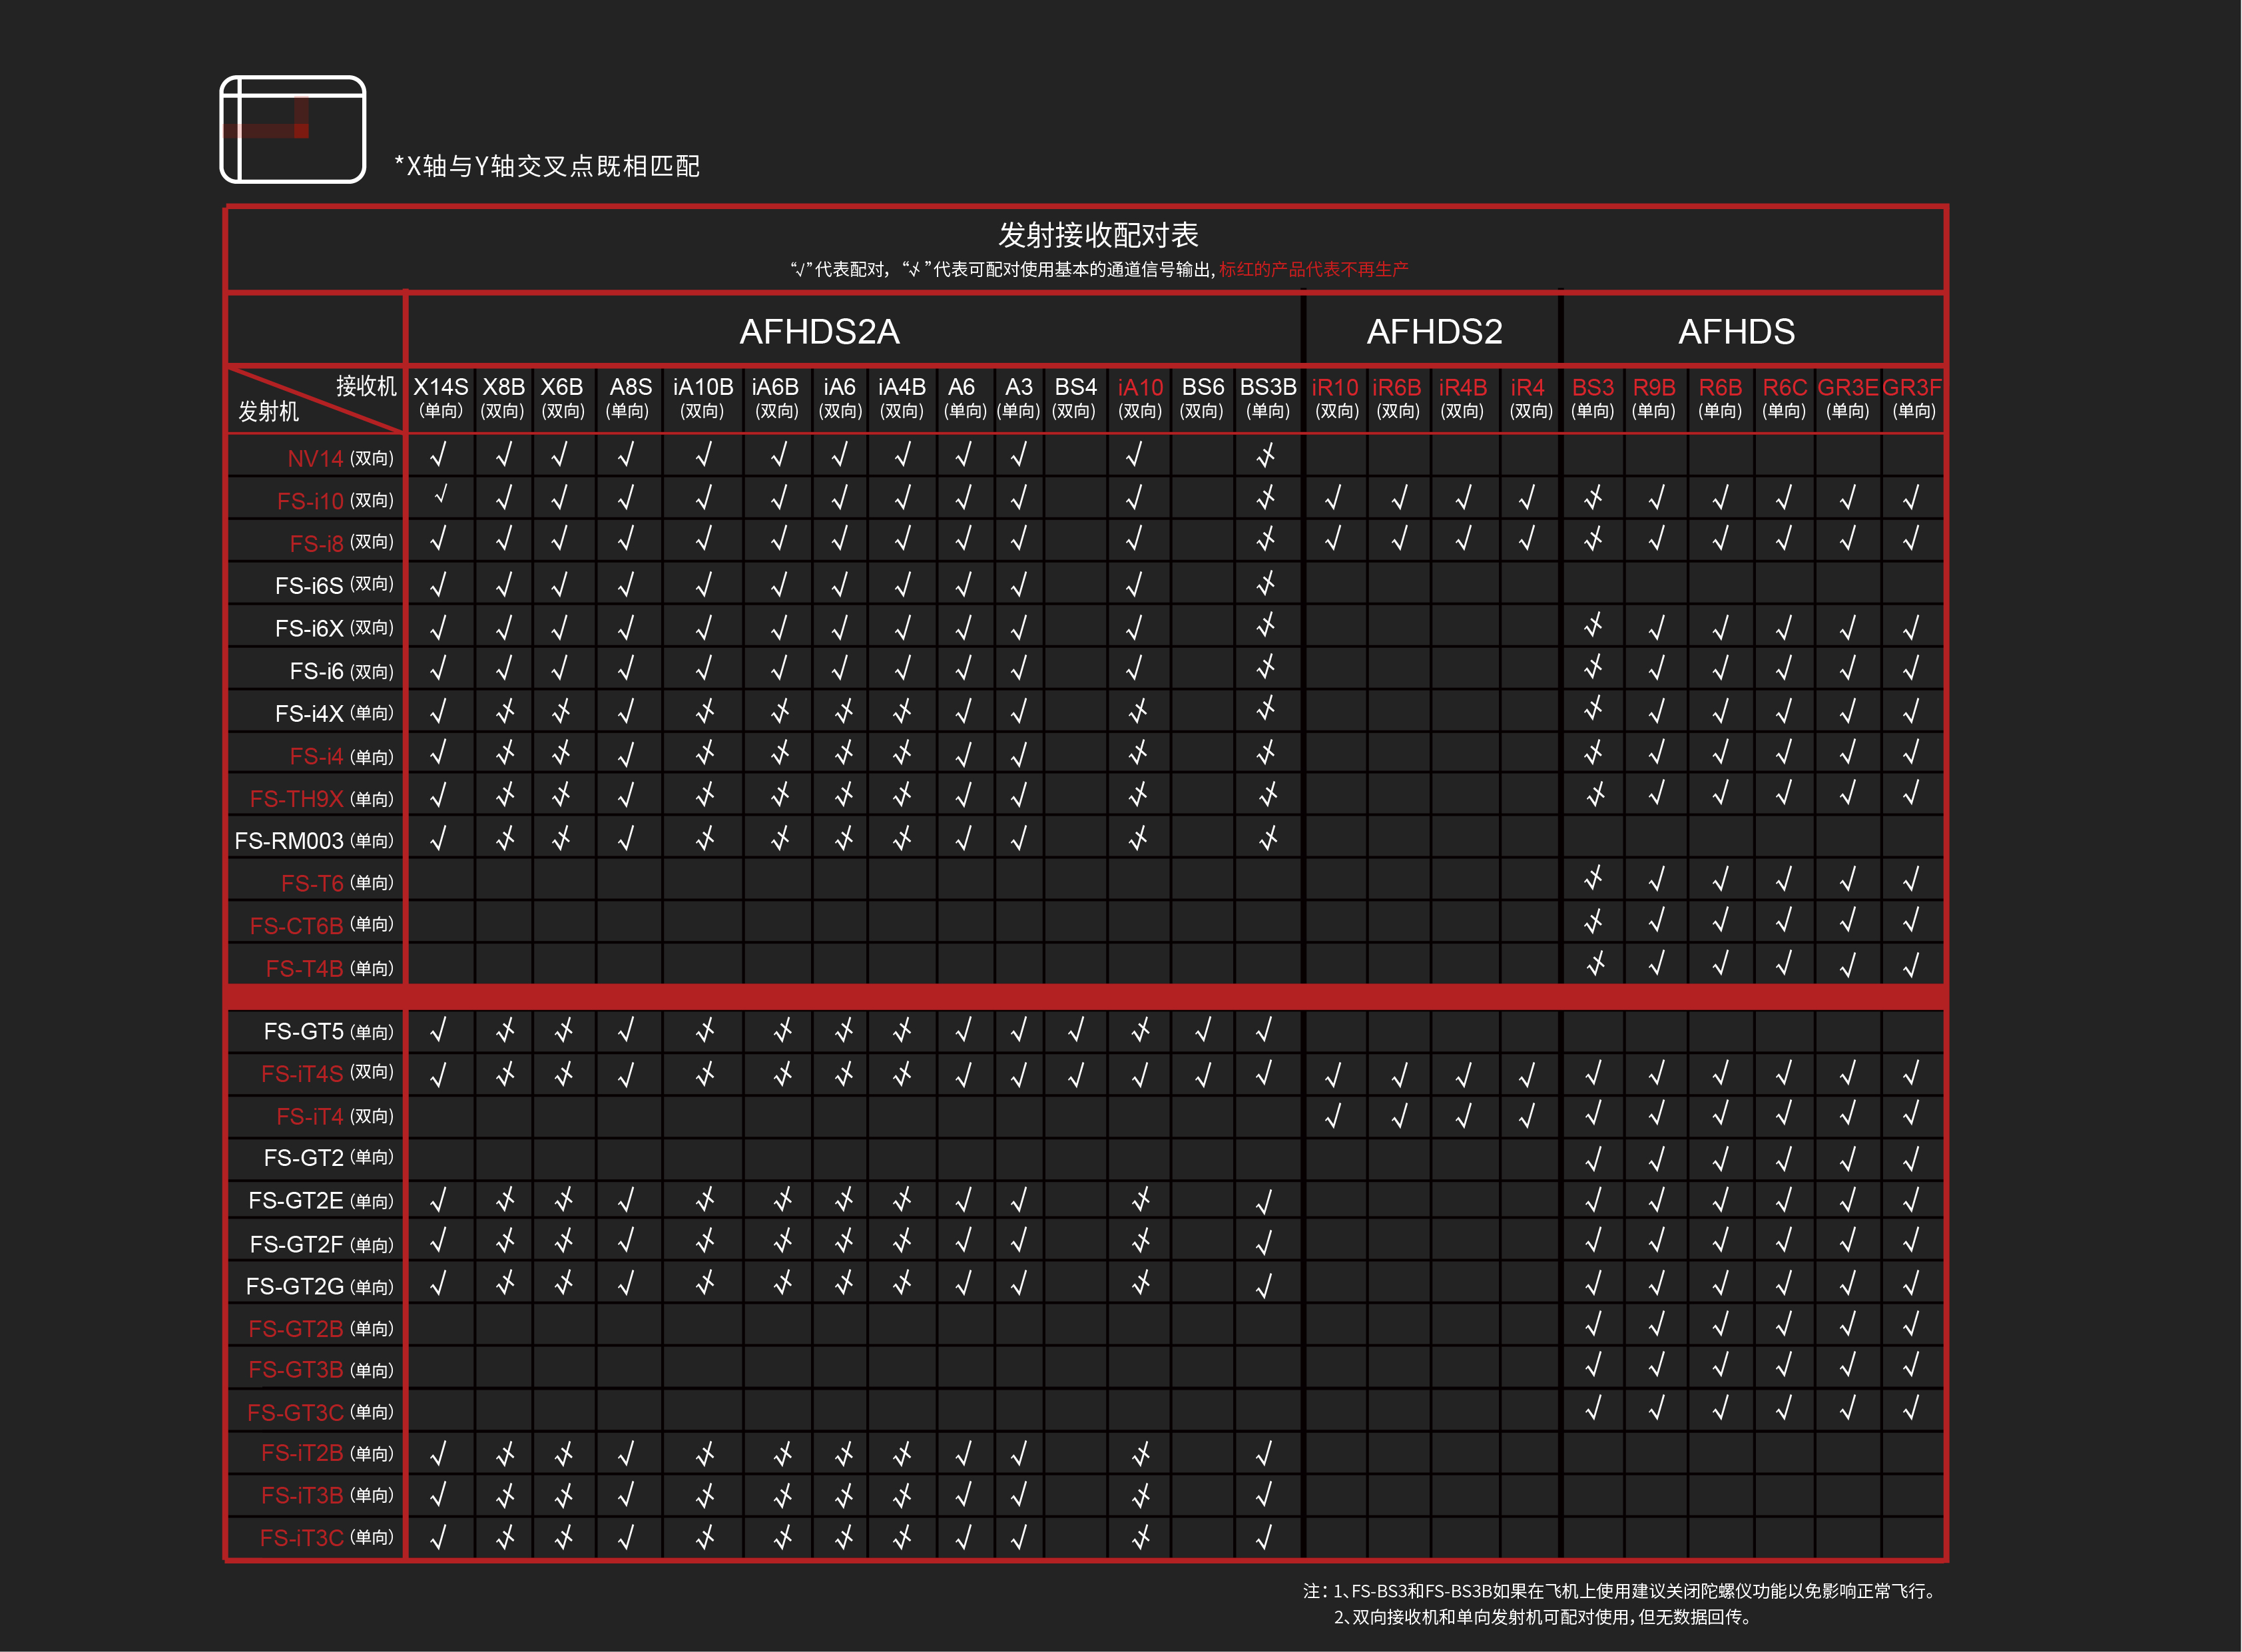Select the FS-T4B transmitter row label

coord(329,968)
